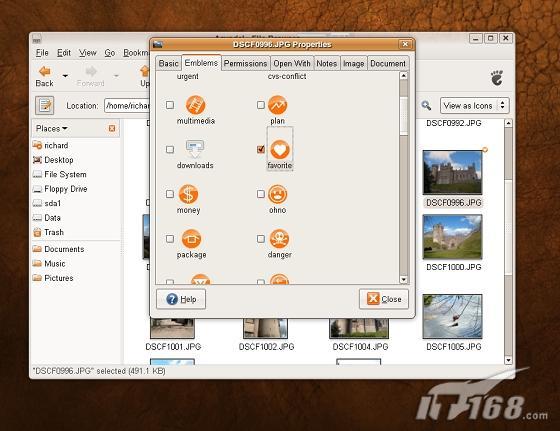This screenshot has width=560, height=431.
Task: Select the DSCF1000.JPG thumbnail
Action: point(452,237)
